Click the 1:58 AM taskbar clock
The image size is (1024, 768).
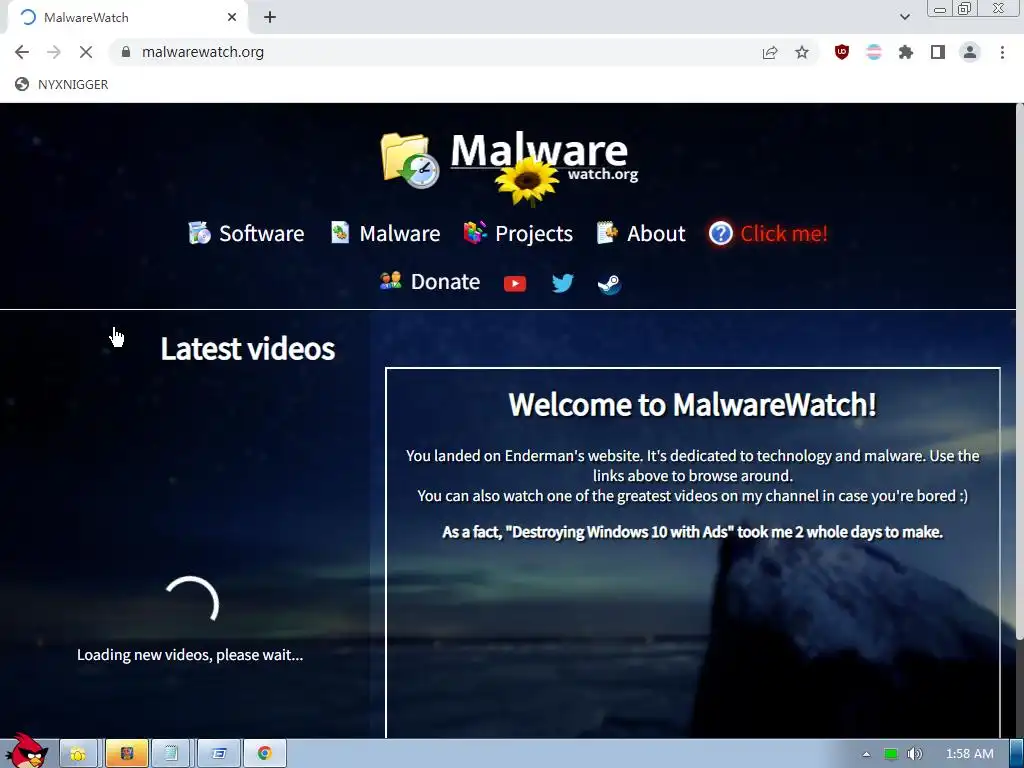969,754
